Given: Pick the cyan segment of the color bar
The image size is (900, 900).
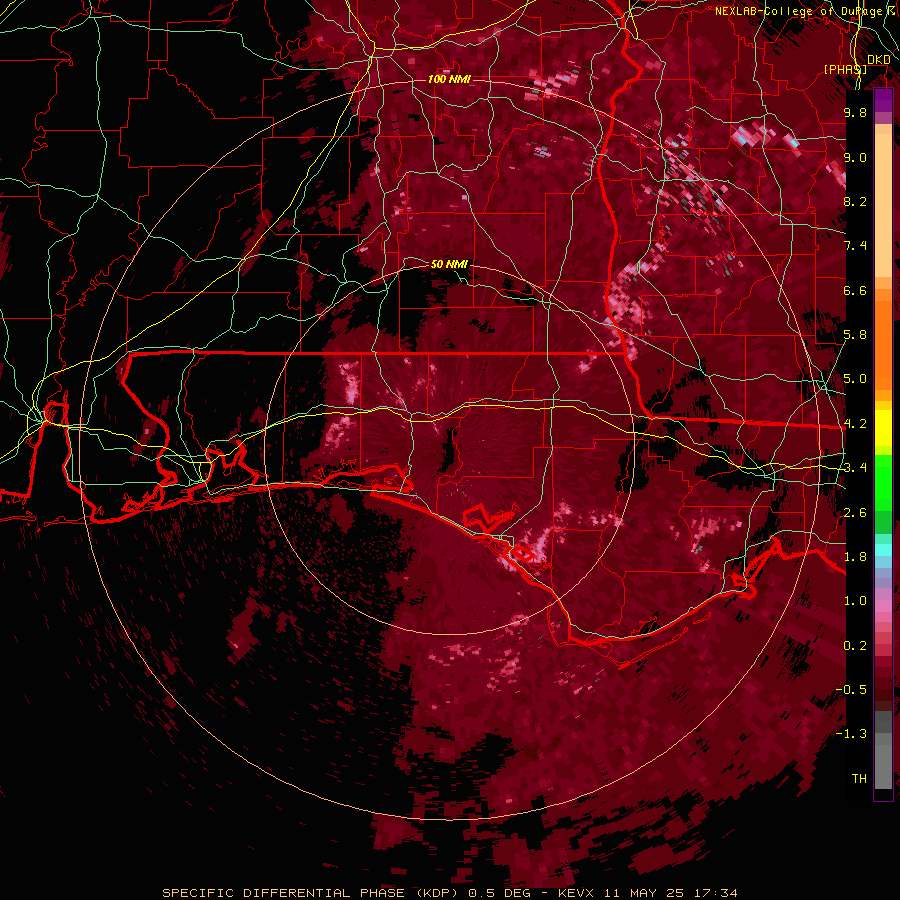Looking at the screenshot, I should click(883, 550).
